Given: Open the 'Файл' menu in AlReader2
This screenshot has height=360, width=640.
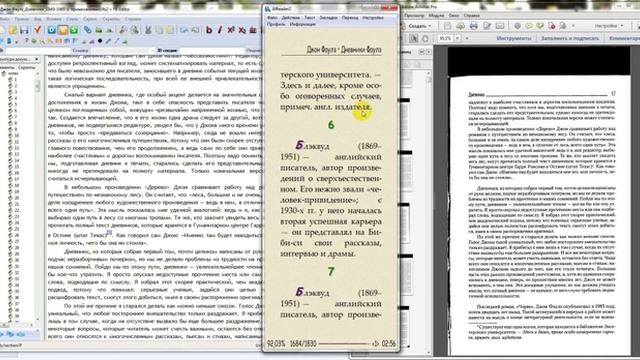Looking at the screenshot, I should pyautogui.click(x=272, y=18).
